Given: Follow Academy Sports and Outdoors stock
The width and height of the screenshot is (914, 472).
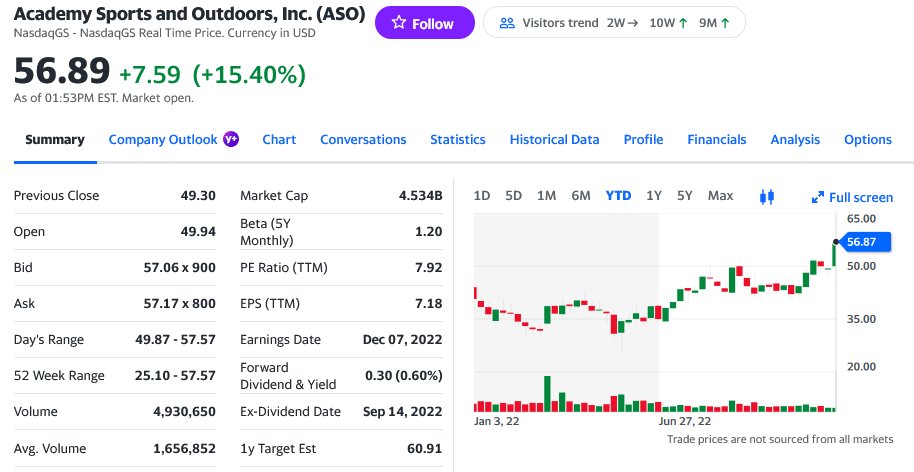Looking at the screenshot, I should pyautogui.click(x=424, y=23).
